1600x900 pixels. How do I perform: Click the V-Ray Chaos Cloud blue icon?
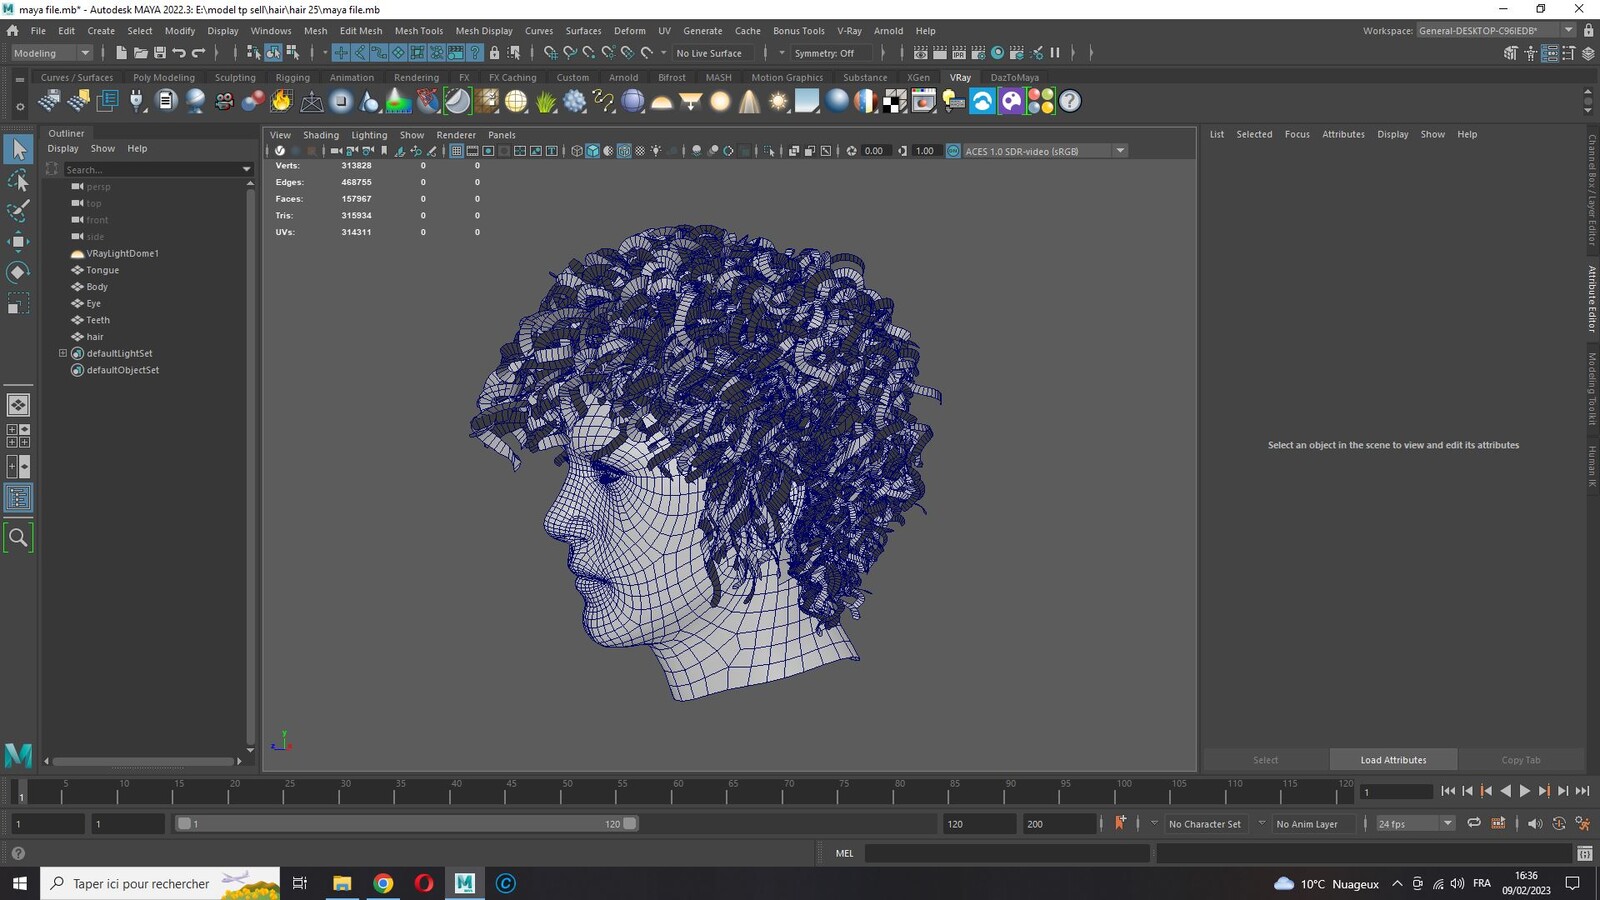982,101
